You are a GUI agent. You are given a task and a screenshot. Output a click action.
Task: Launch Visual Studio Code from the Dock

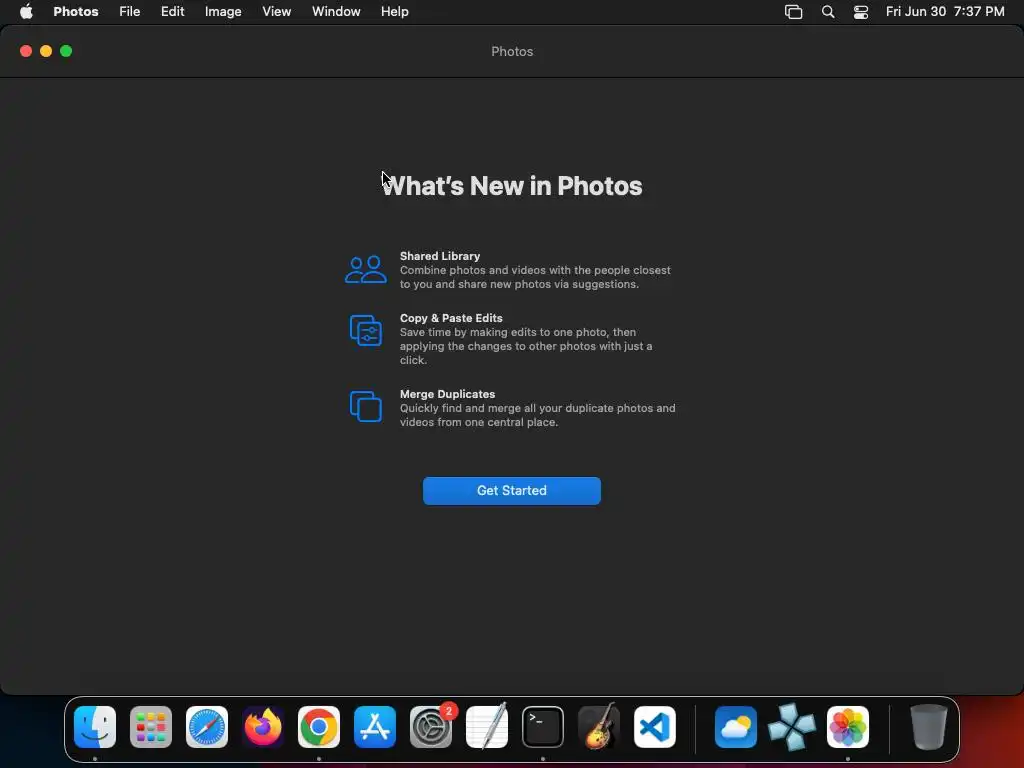click(655, 727)
